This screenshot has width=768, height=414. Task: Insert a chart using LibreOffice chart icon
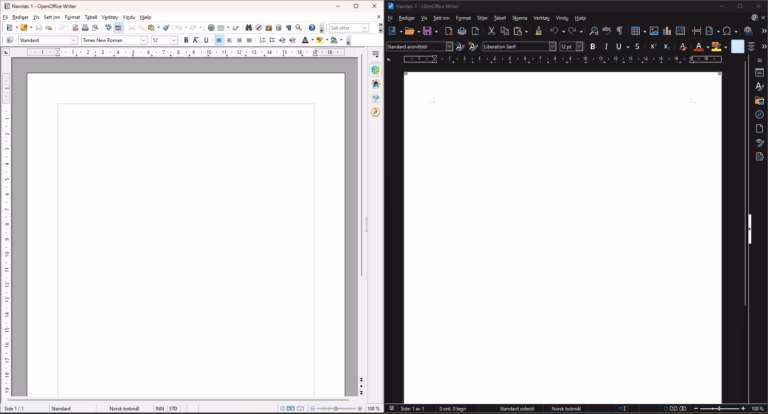667,31
